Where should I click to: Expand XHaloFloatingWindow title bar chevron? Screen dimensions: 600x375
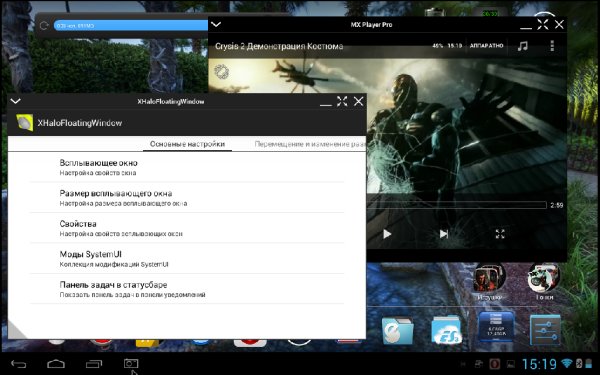pos(15,101)
